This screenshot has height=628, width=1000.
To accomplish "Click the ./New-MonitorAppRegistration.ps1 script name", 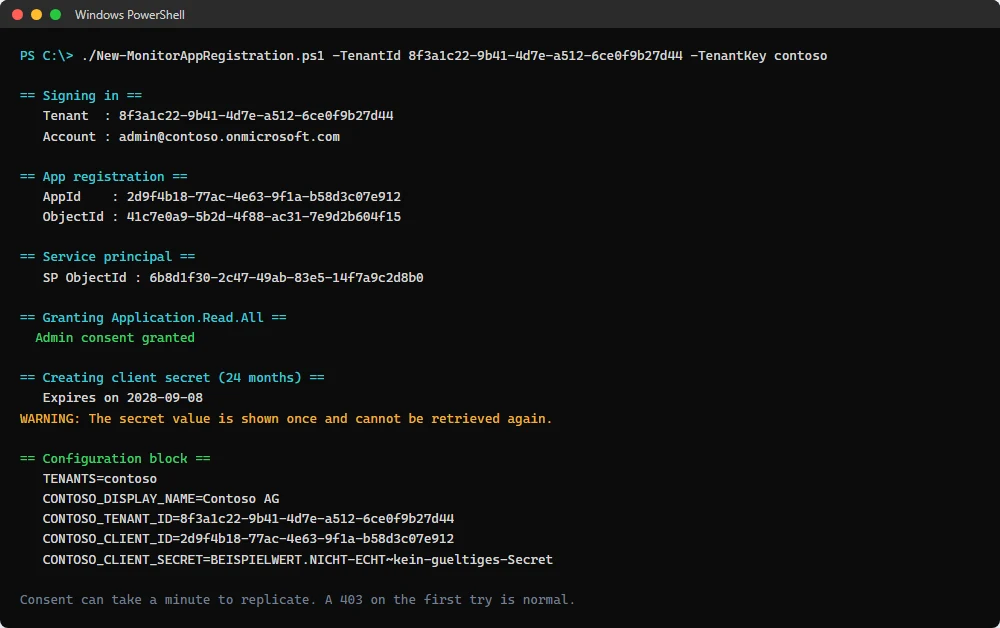I will (x=203, y=55).
